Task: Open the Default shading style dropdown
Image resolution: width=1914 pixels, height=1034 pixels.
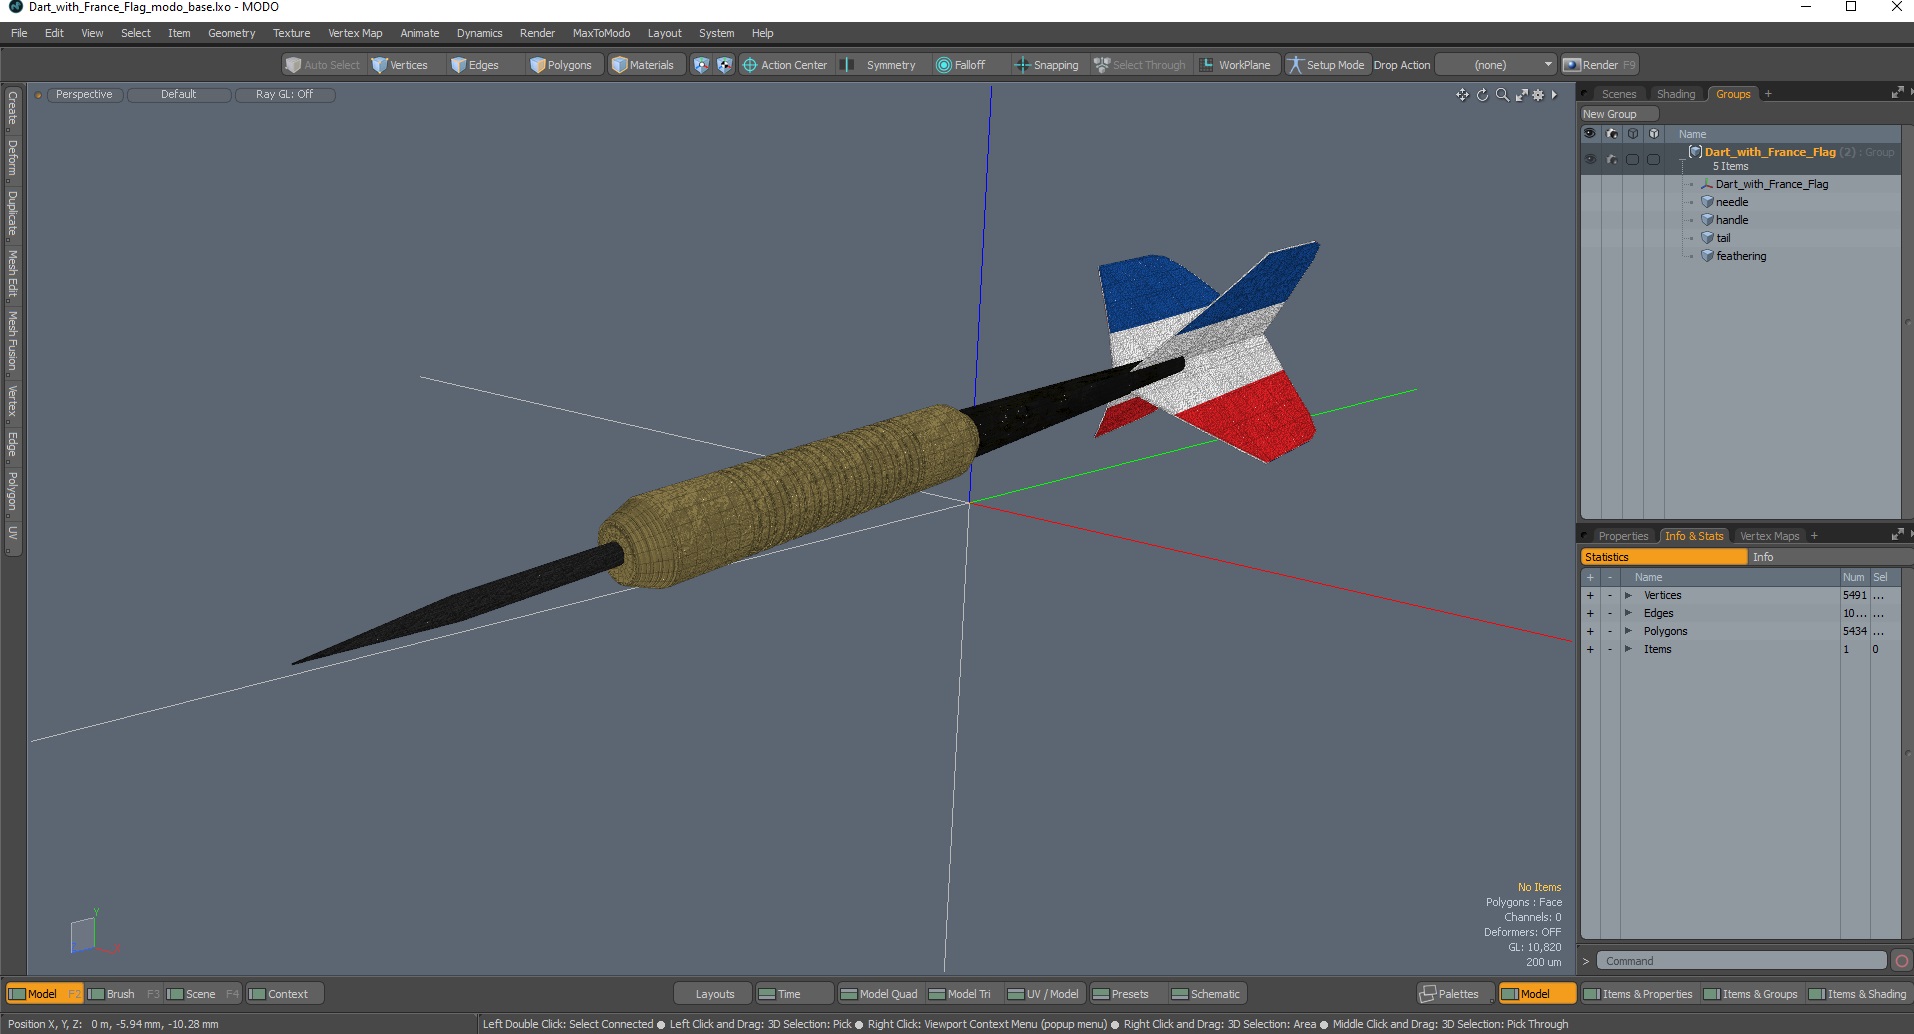Action: tap(179, 94)
